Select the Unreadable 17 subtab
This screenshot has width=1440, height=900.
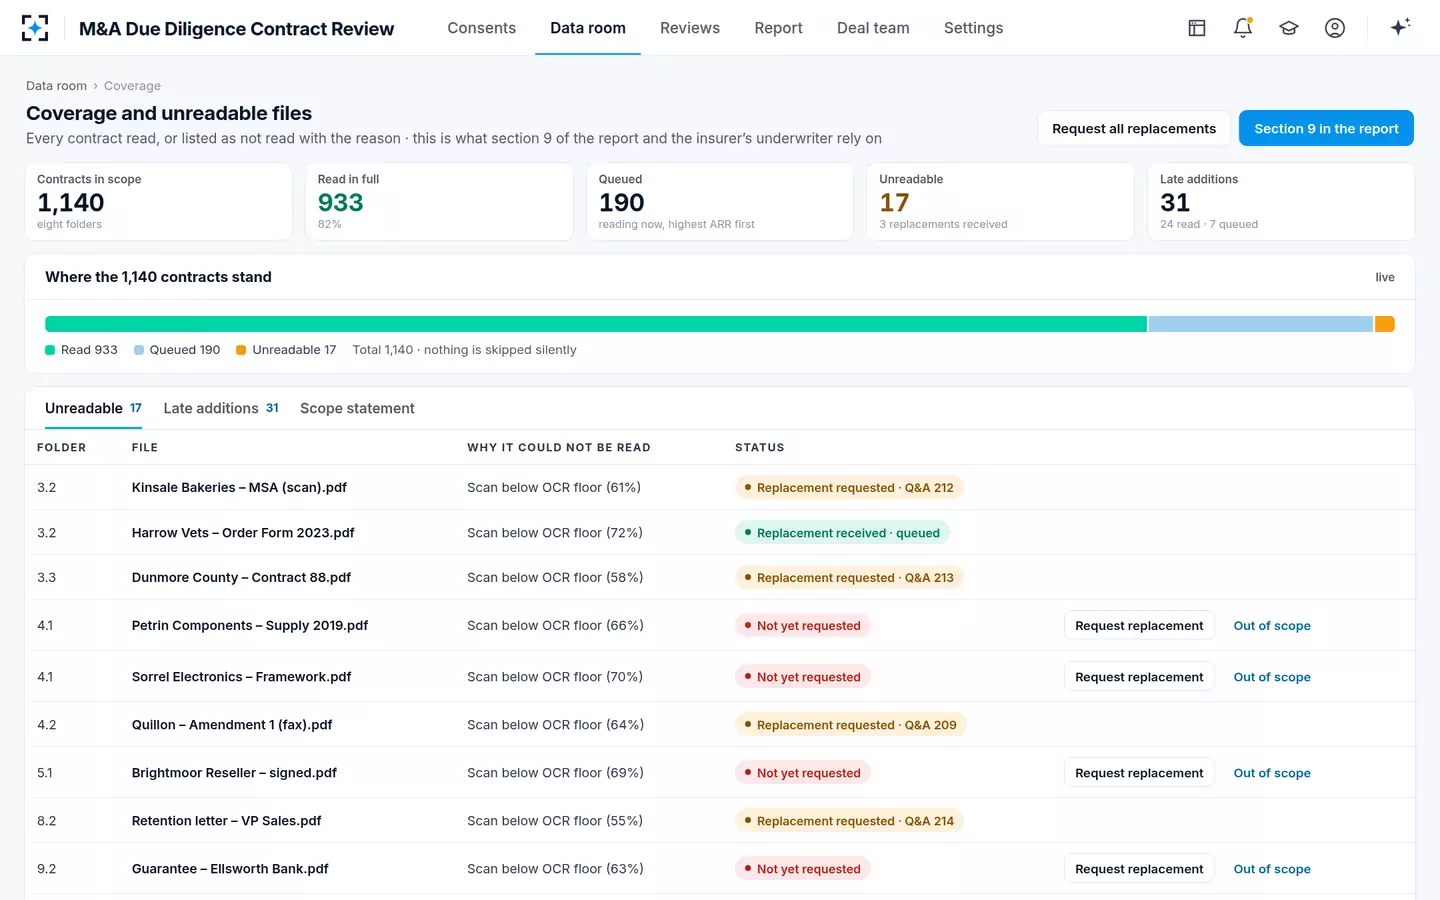94,408
